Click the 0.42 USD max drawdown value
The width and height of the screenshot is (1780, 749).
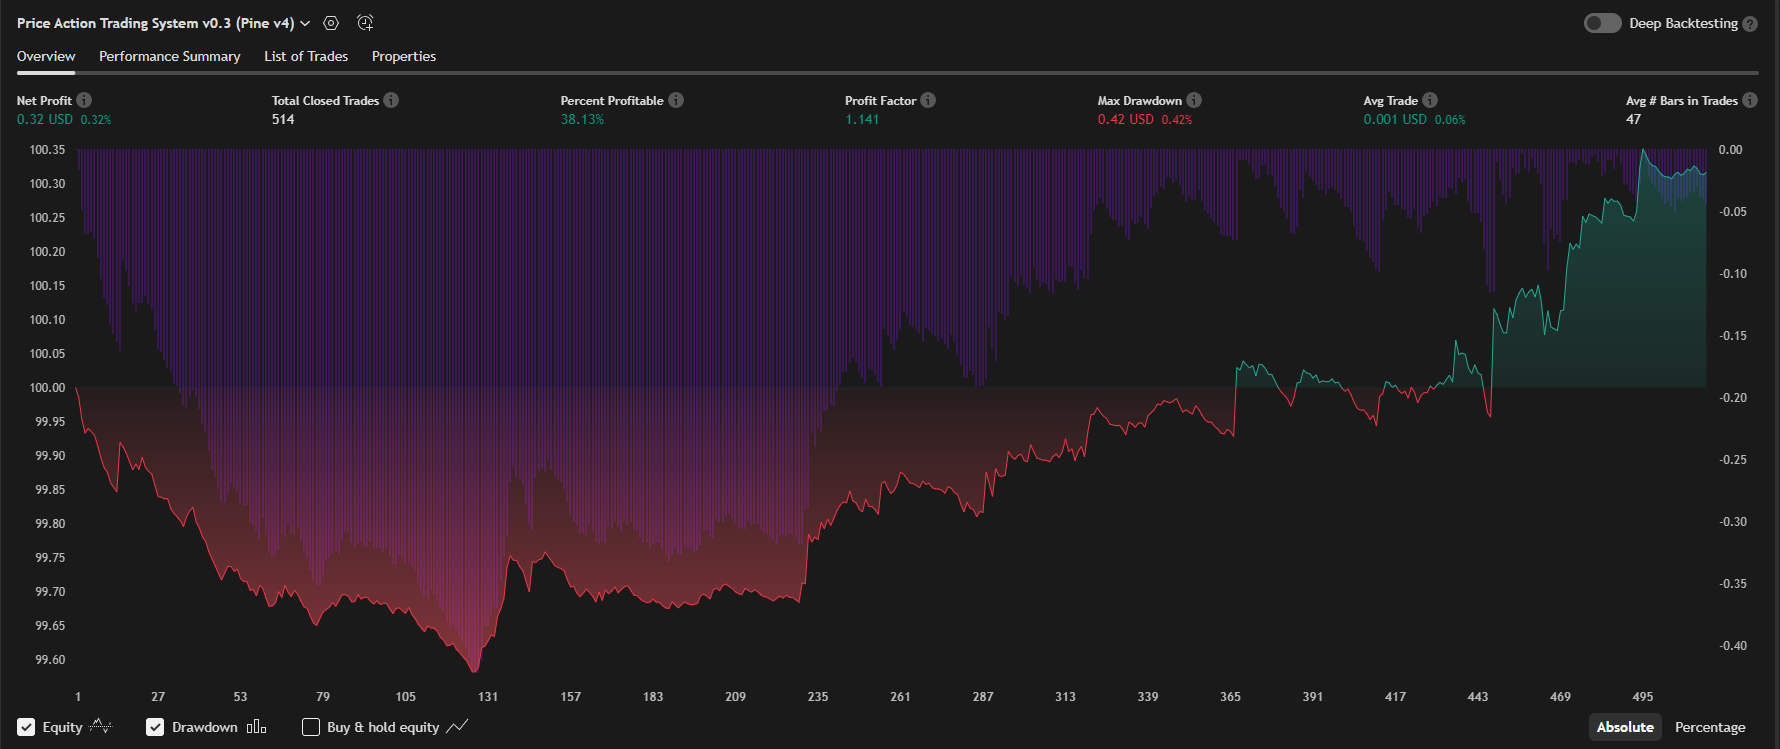click(1126, 119)
